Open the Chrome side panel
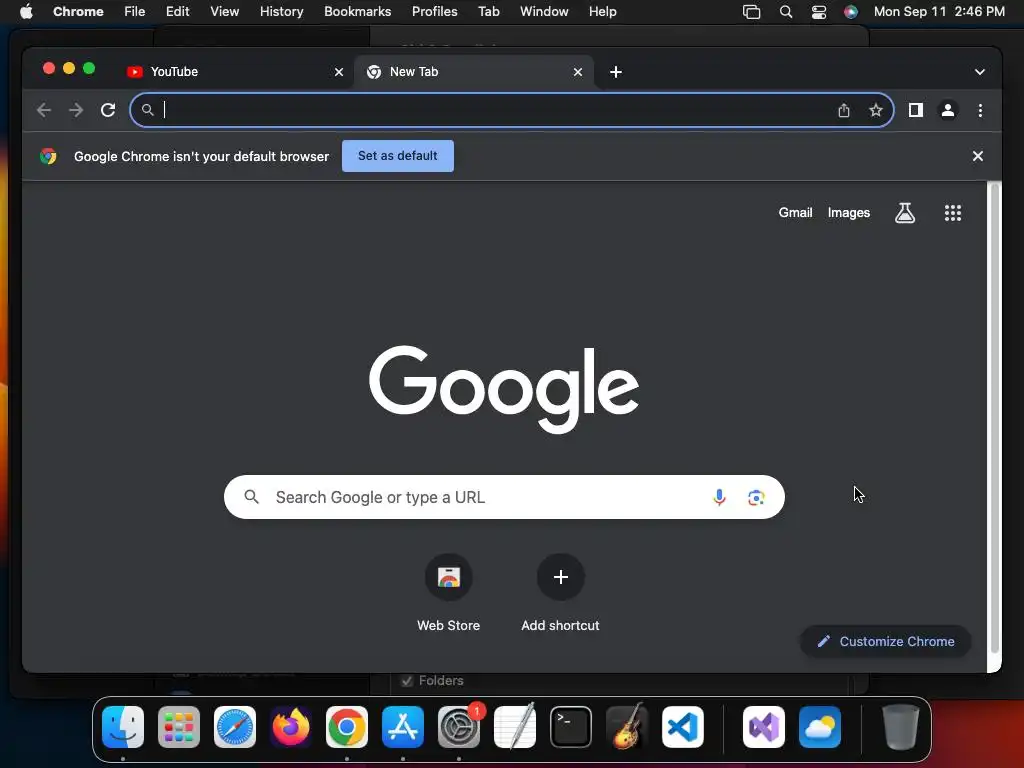1024x768 pixels. coord(916,110)
